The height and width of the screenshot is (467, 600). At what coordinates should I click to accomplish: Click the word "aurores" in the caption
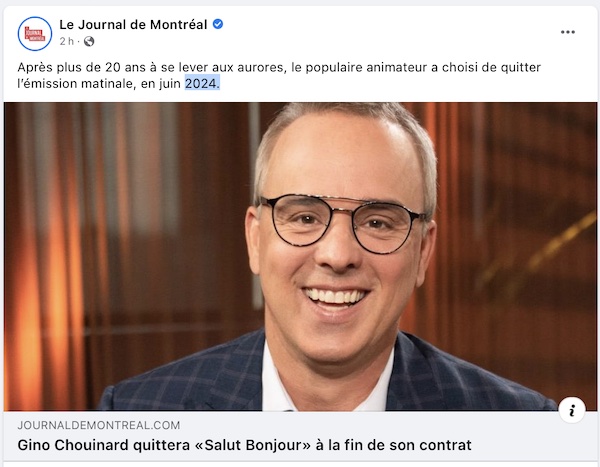tap(261, 67)
